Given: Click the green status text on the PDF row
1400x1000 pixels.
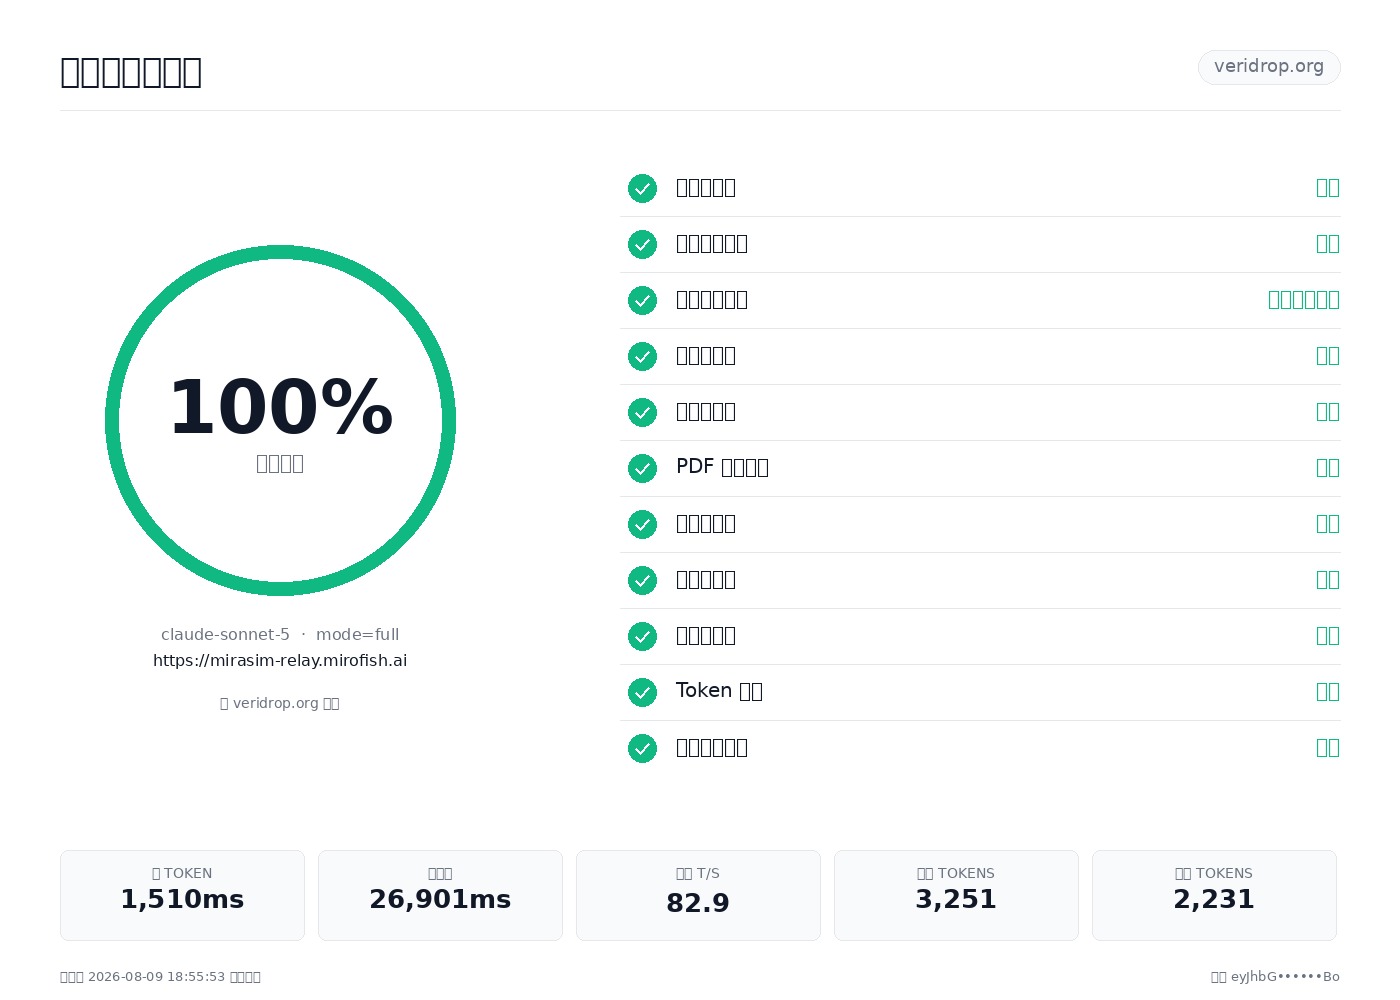Looking at the screenshot, I should point(1327,467).
